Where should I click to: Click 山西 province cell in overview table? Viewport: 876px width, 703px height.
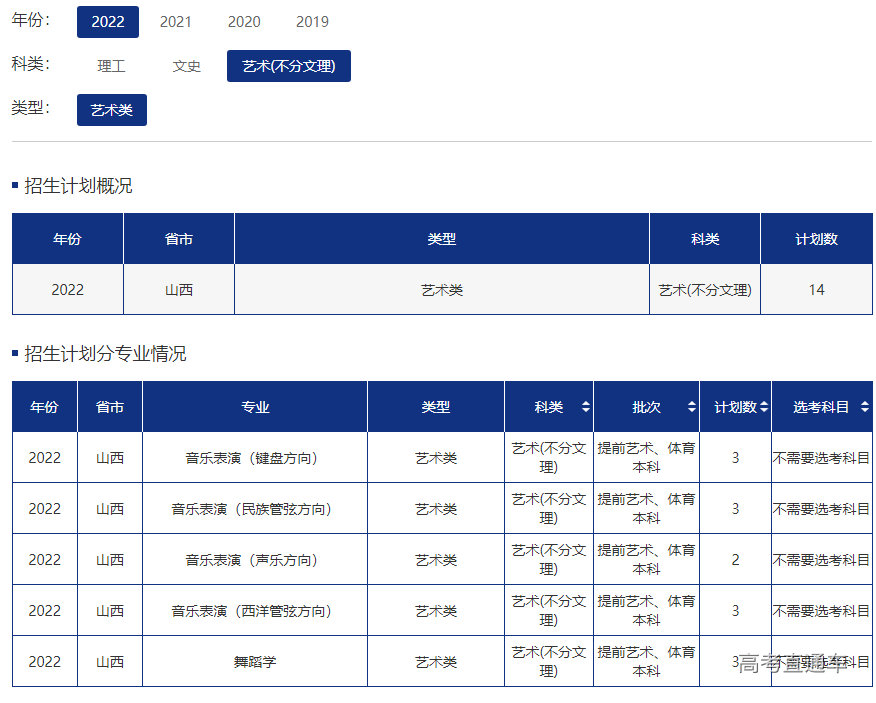pos(179,290)
